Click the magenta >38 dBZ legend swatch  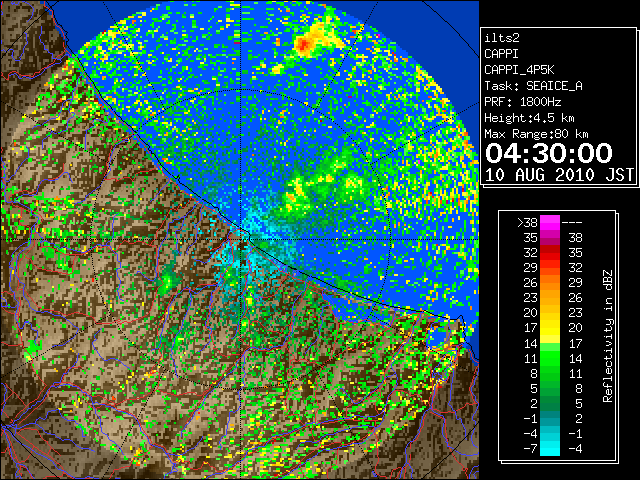point(550,222)
